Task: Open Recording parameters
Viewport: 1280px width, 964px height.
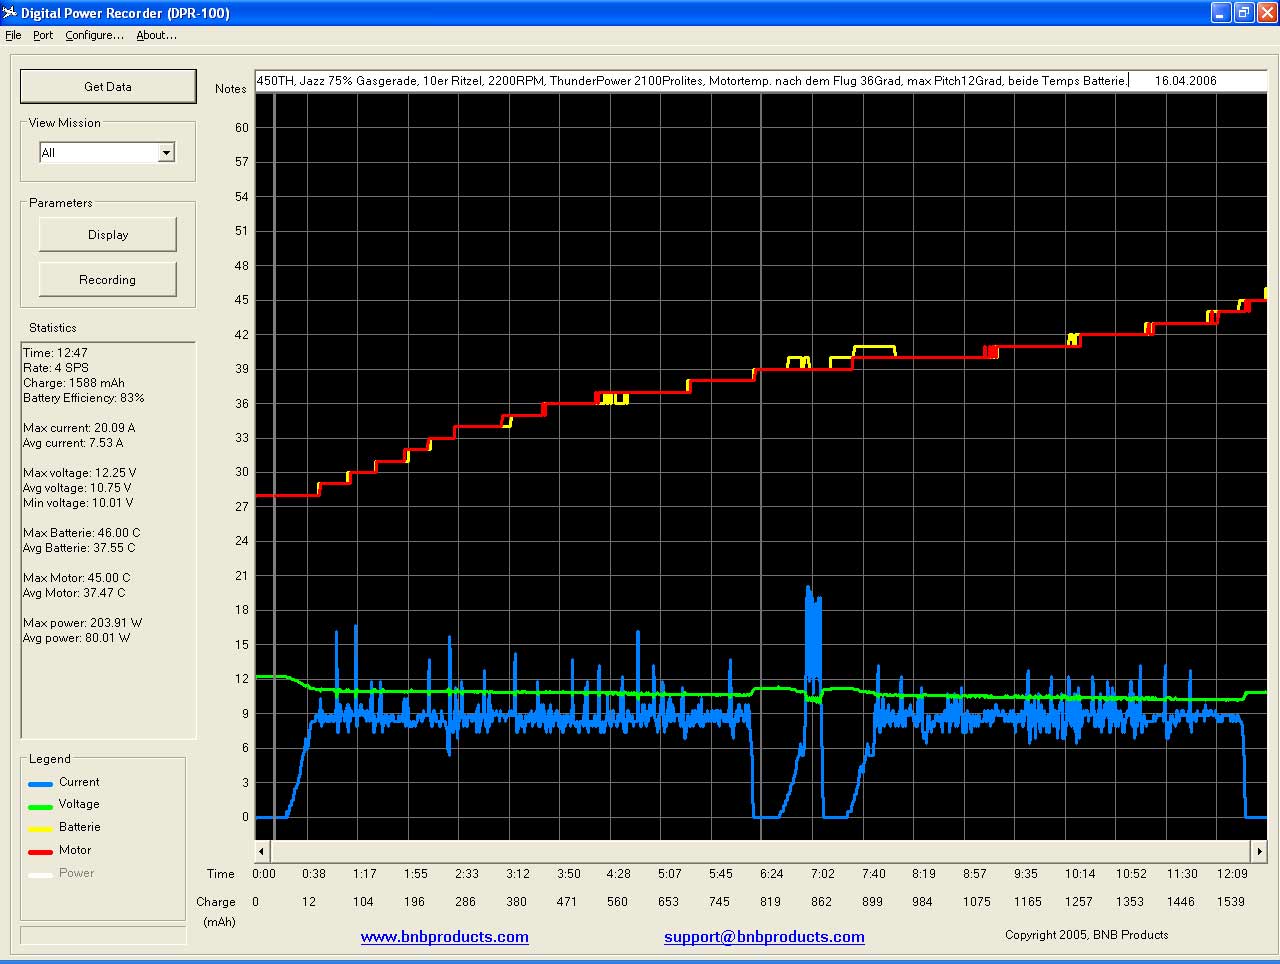Action: click(x=108, y=280)
